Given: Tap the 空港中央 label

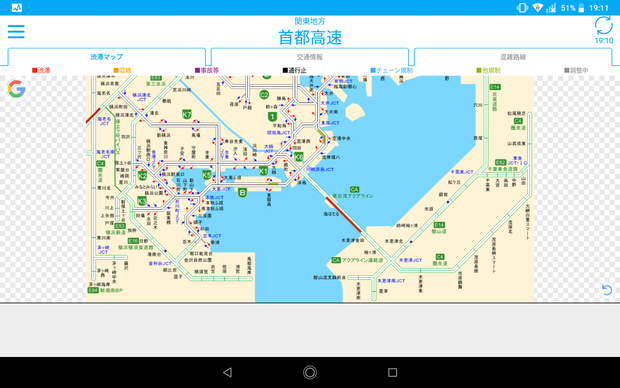Looking at the screenshot, I should coord(341,138).
